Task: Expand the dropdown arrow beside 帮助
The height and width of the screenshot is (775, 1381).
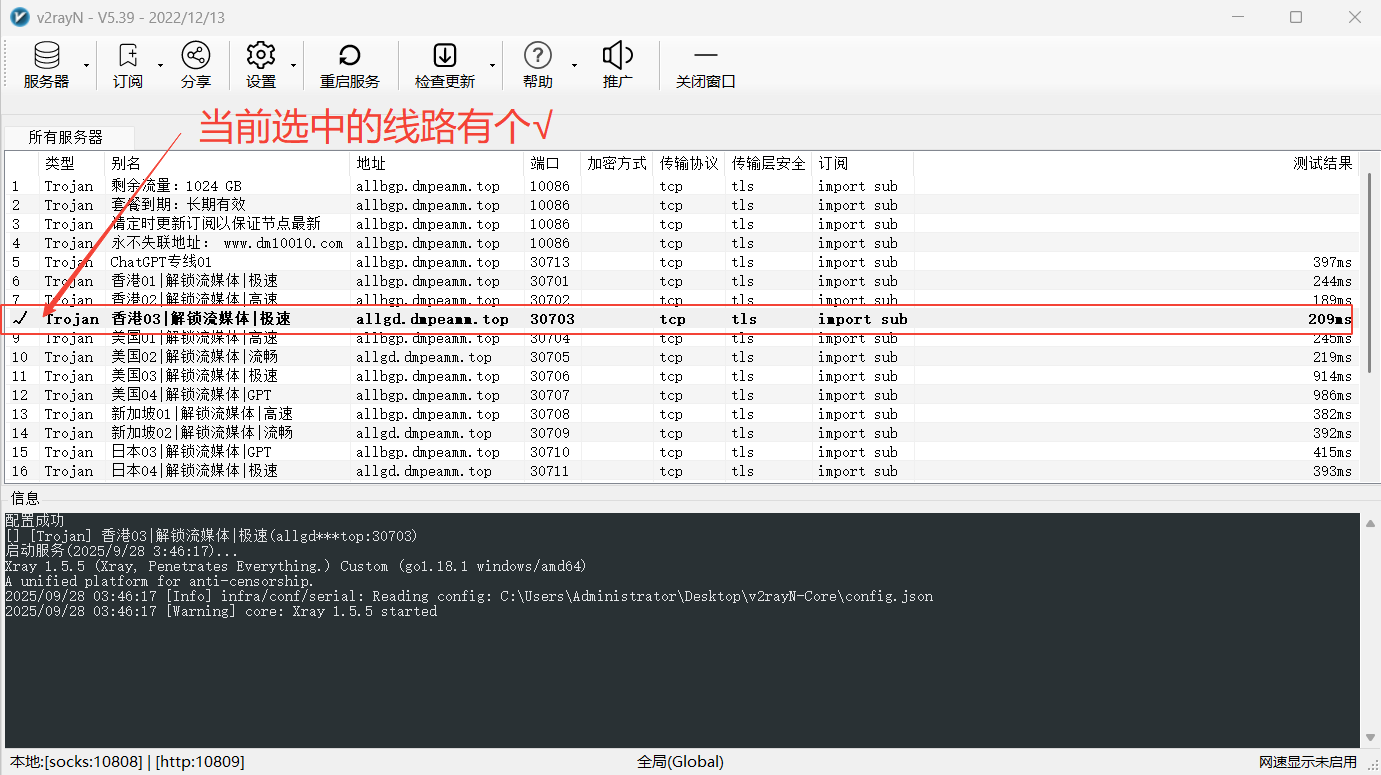Action: point(575,66)
